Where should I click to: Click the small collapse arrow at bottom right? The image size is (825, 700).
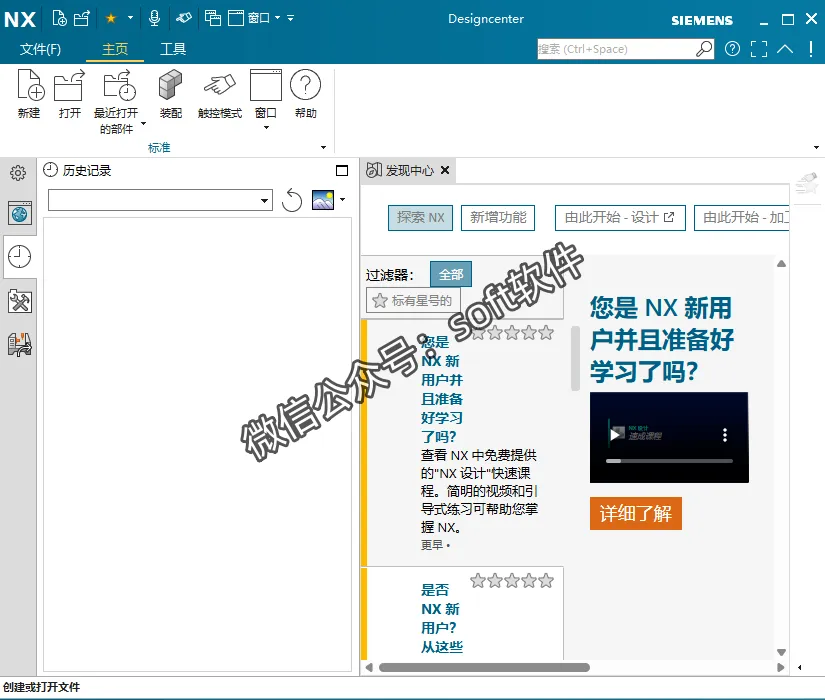(800, 667)
